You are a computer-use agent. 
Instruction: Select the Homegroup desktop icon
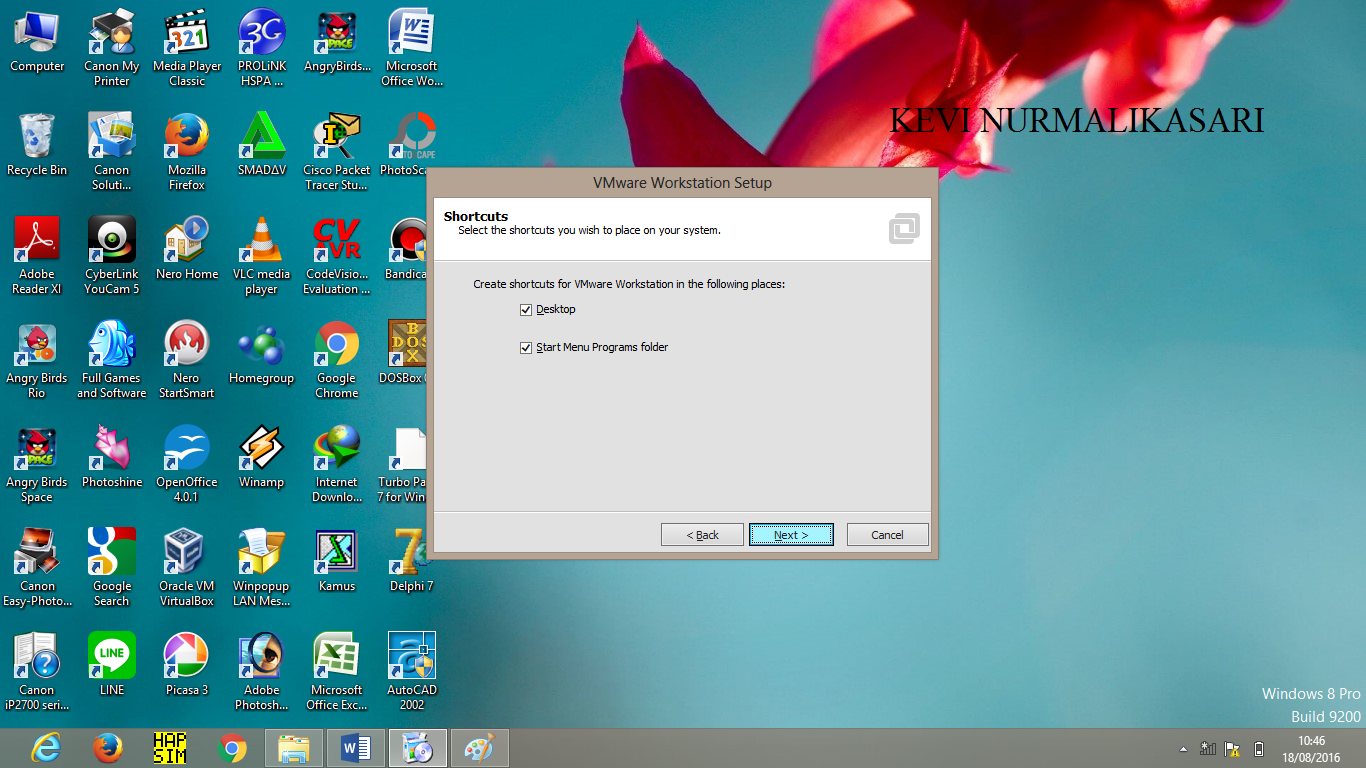pos(262,354)
